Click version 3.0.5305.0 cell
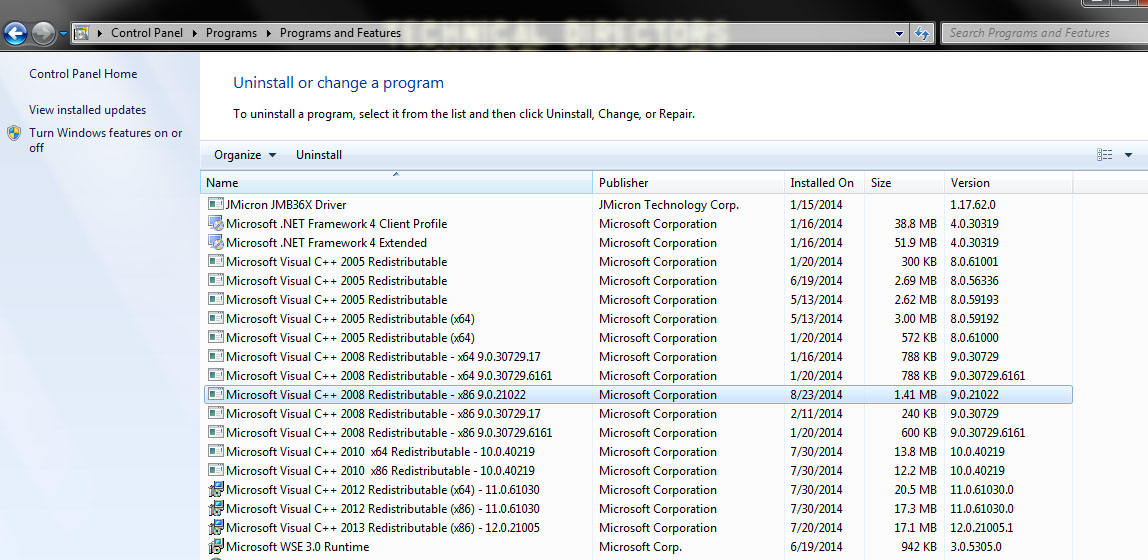This screenshot has width=1148, height=560. 976,548
